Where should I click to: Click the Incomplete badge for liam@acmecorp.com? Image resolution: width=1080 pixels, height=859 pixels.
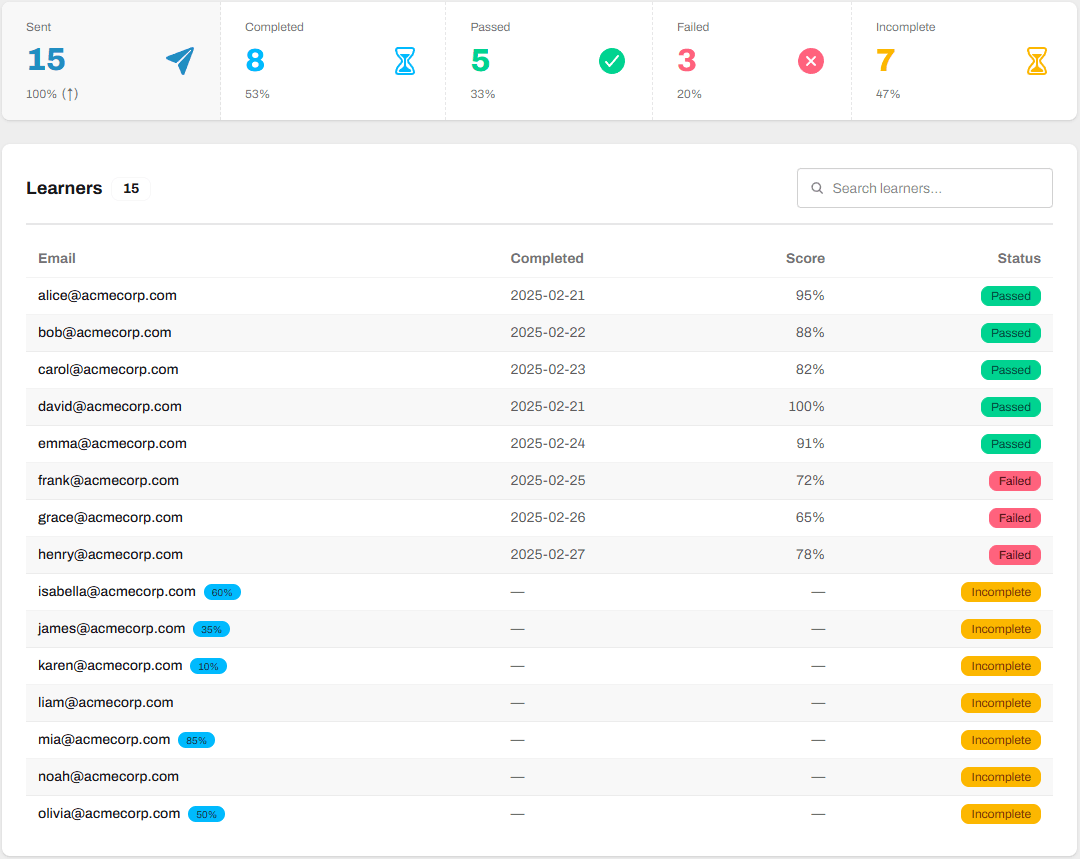point(1001,703)
